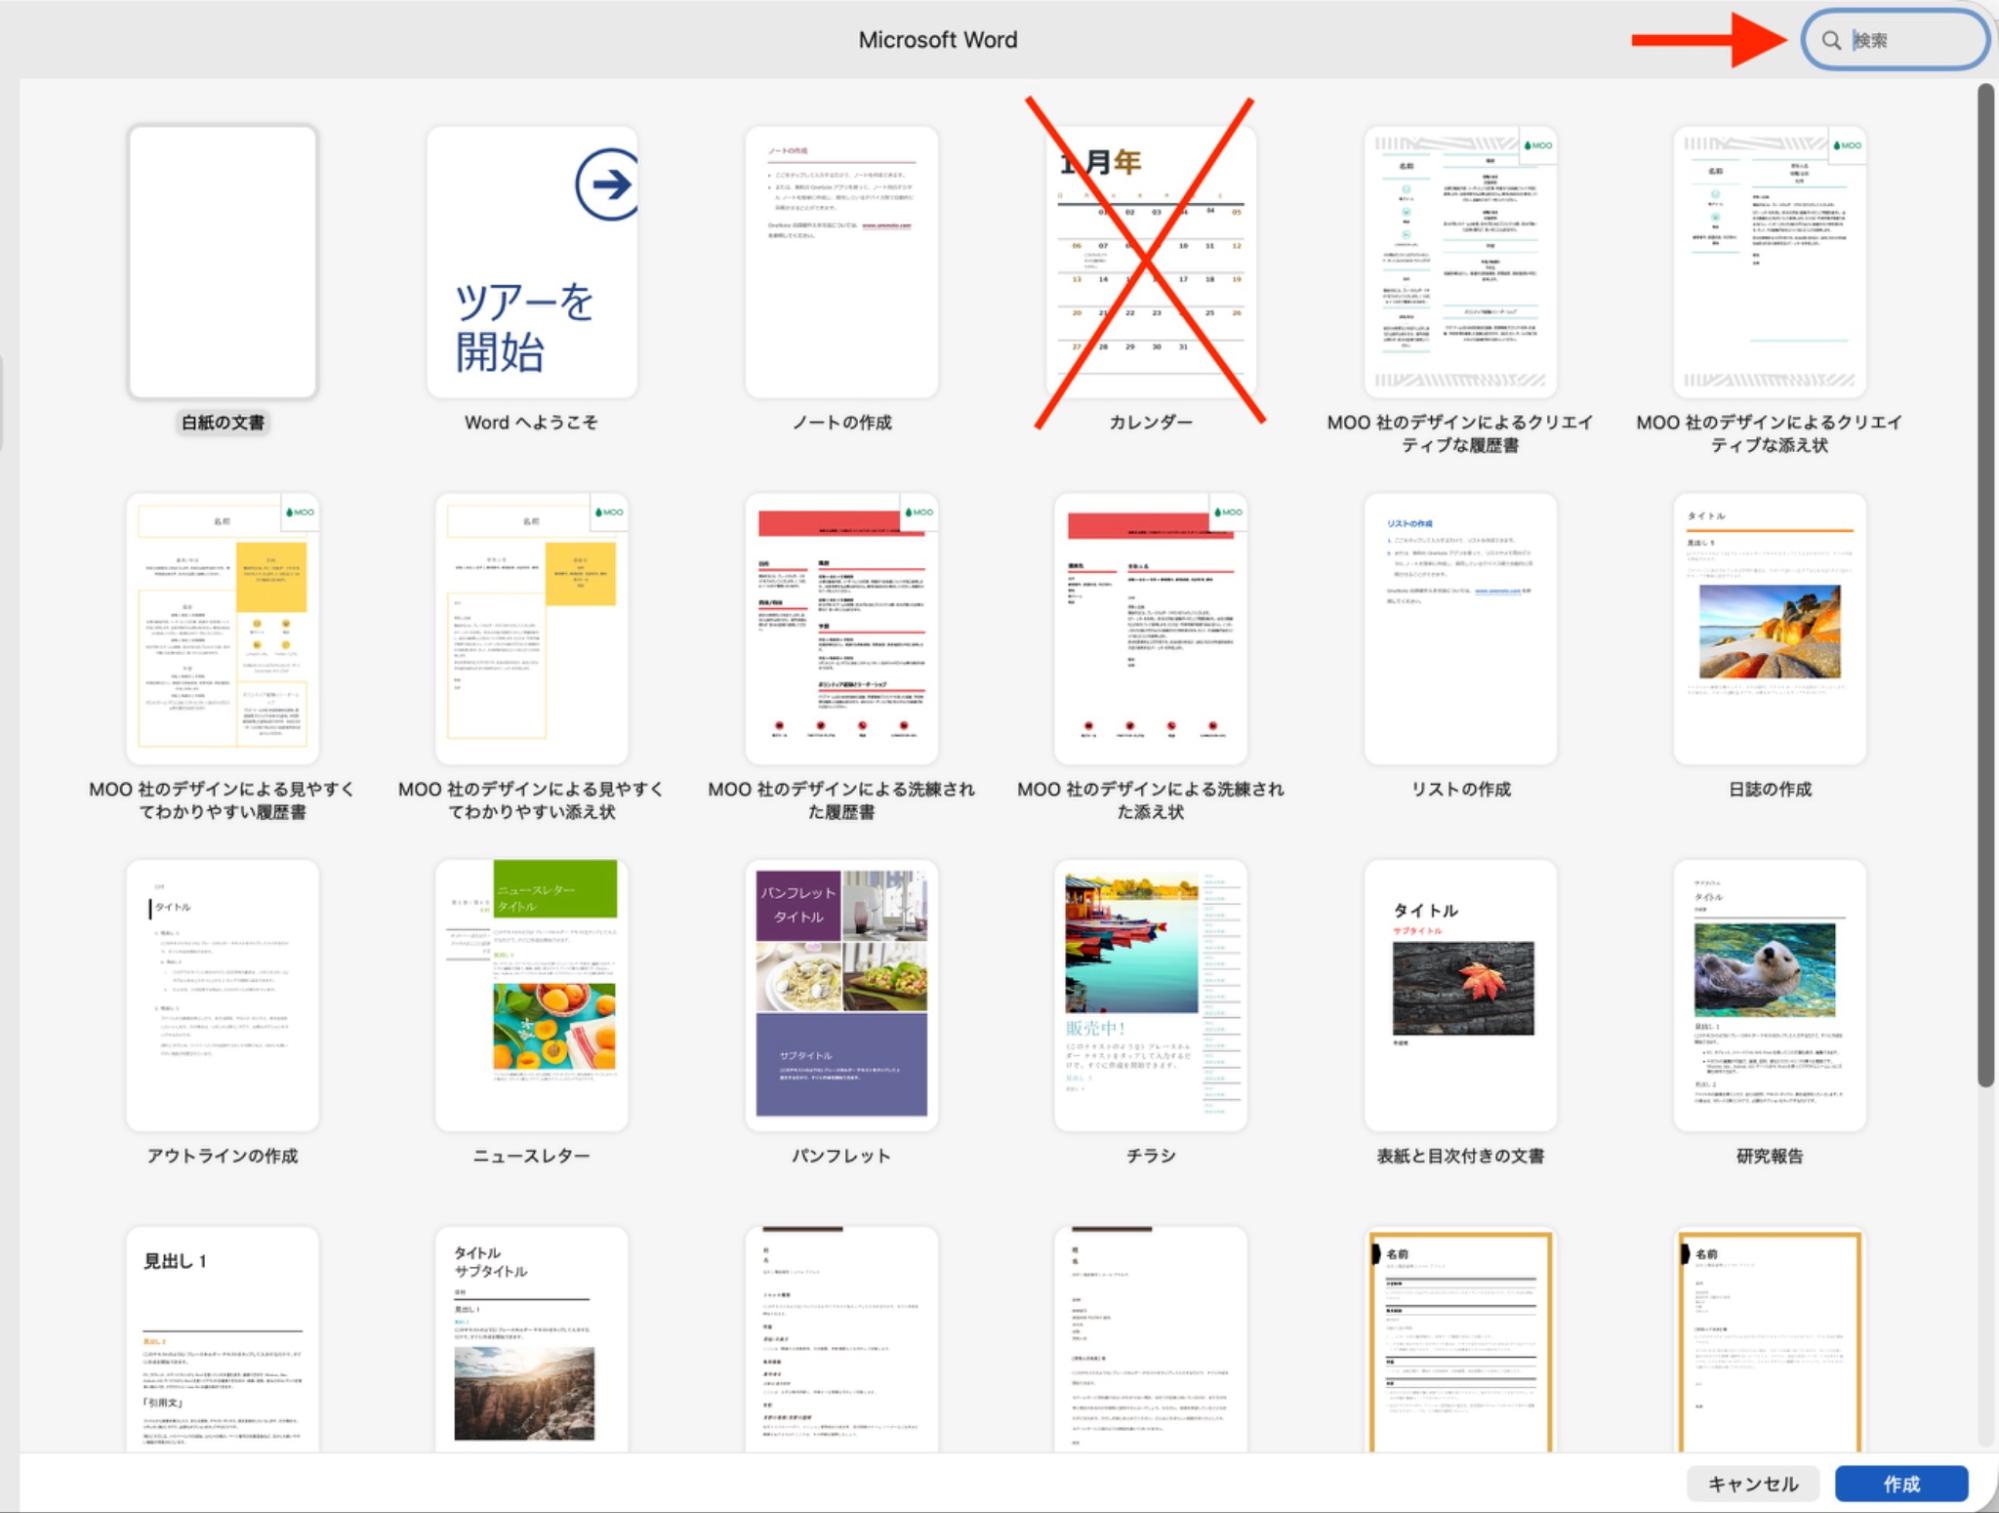Choose MOO 洗練された履歴書 template
Viewport: 1999px width, 1513px height.
(x=841, y=629)
